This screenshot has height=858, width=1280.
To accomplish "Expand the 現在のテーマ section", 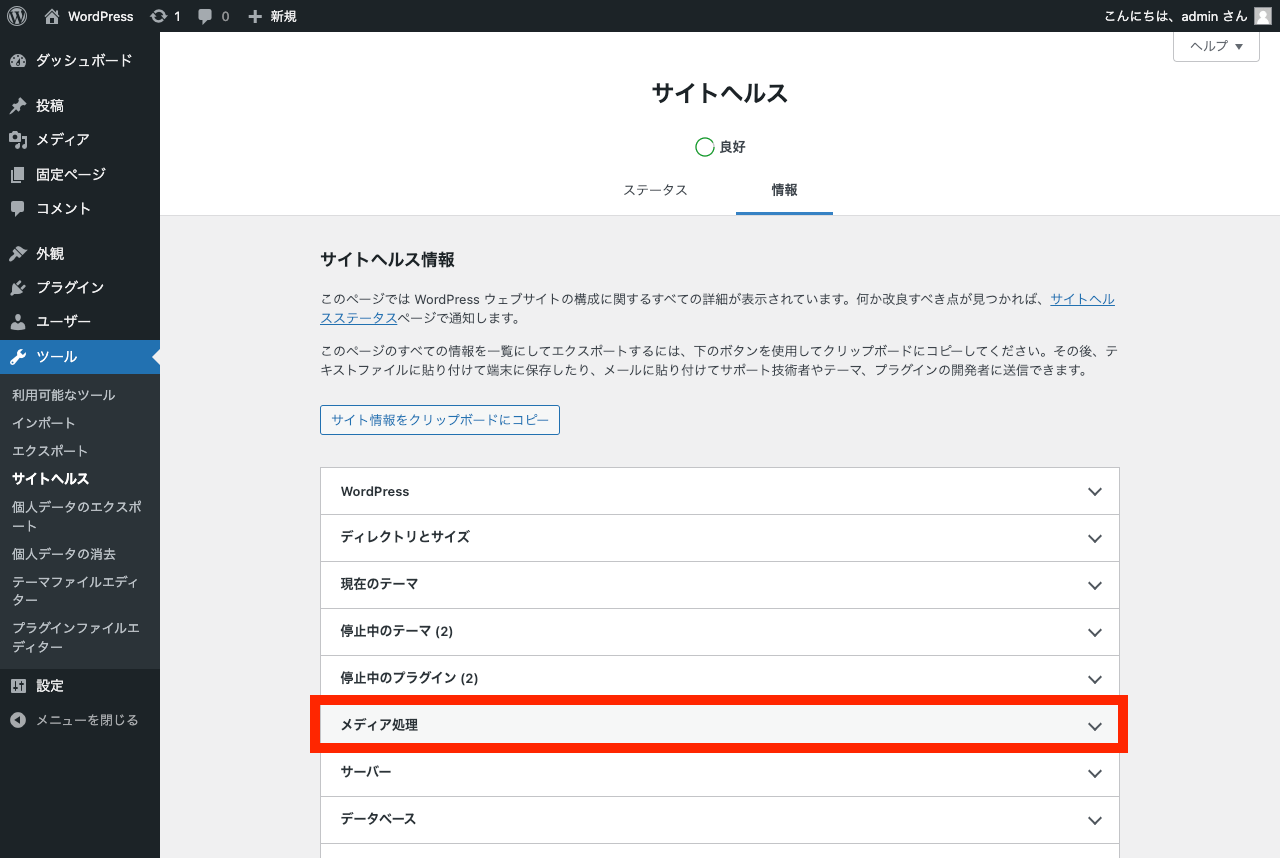I will tap(720, 585).
